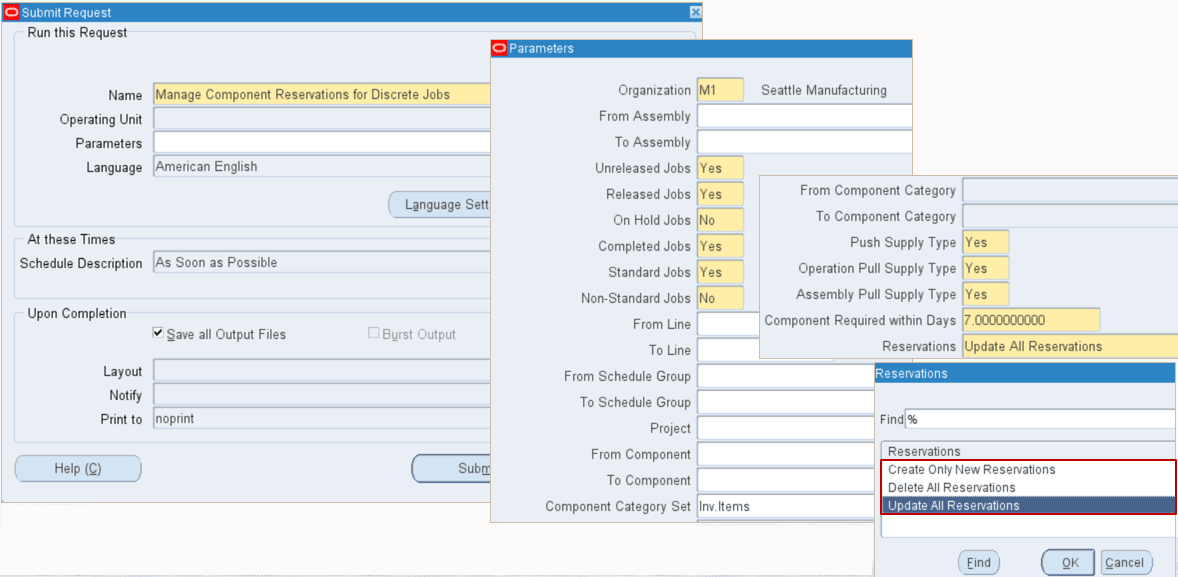Screen dimensions: 1178x577
Task: Click the Layout field
Action: (322, 370)
